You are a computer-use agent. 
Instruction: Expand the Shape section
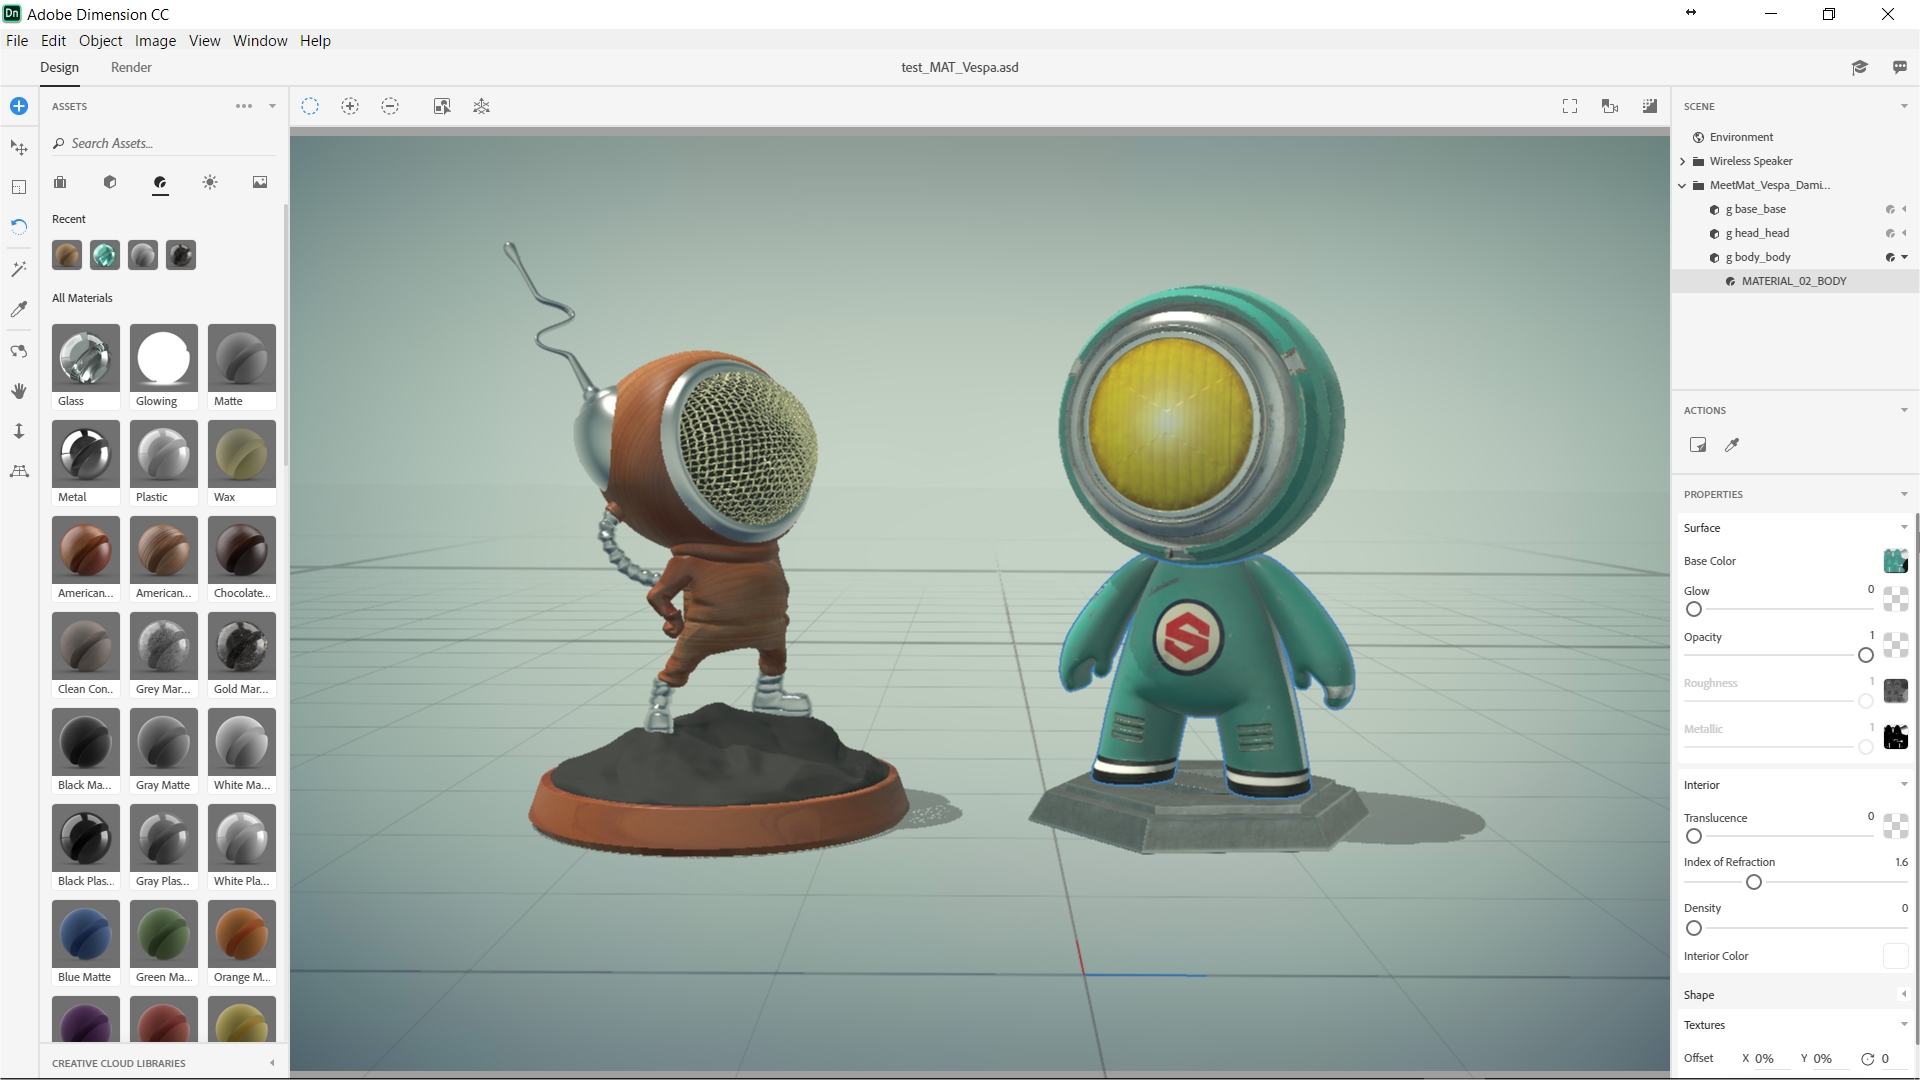1904,994
